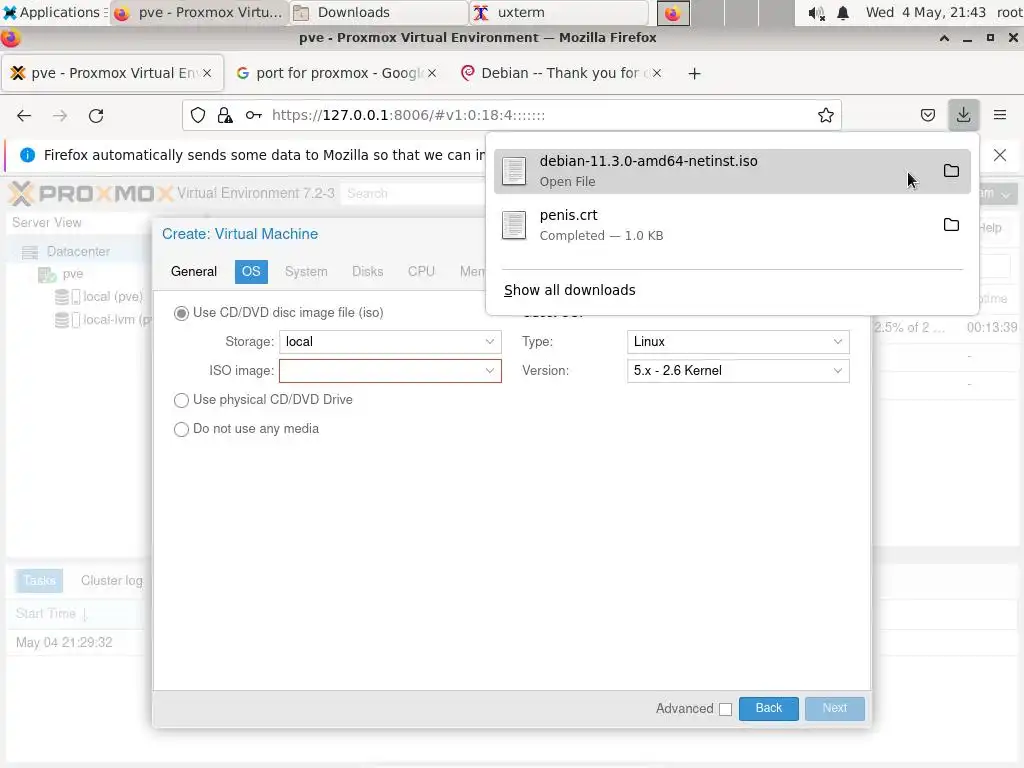This screenshot has height=768, width=1024.
Task: Click the Back button in wizard
Action: (769, 709)
